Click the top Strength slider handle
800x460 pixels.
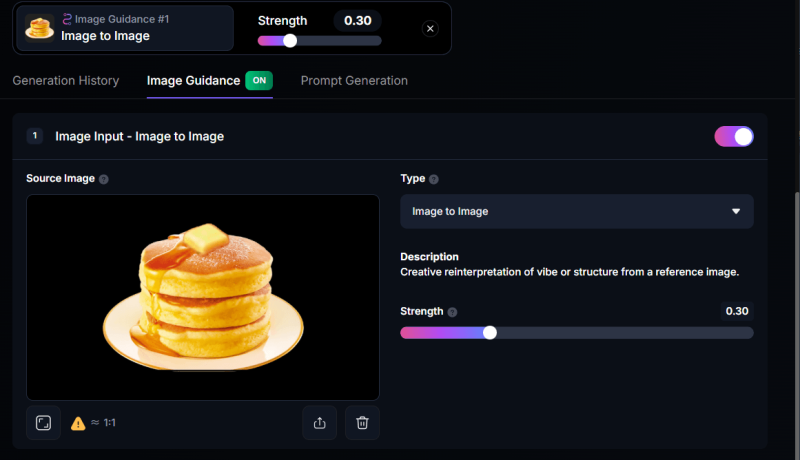point(290,41)
